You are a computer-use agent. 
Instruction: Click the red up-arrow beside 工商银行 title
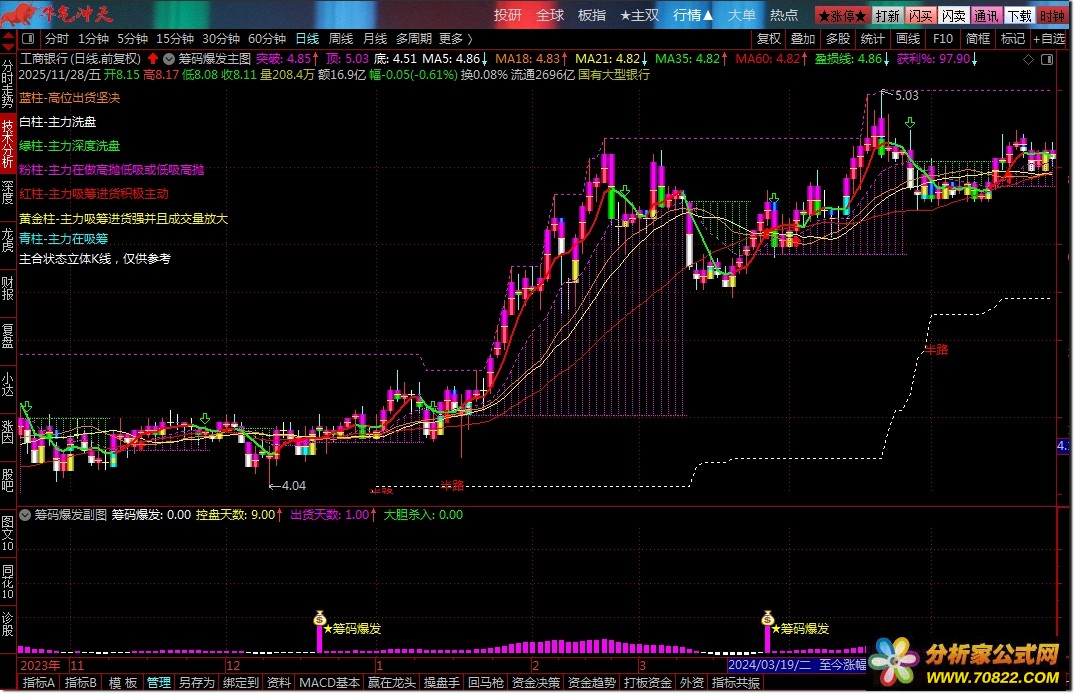(152, 59)
